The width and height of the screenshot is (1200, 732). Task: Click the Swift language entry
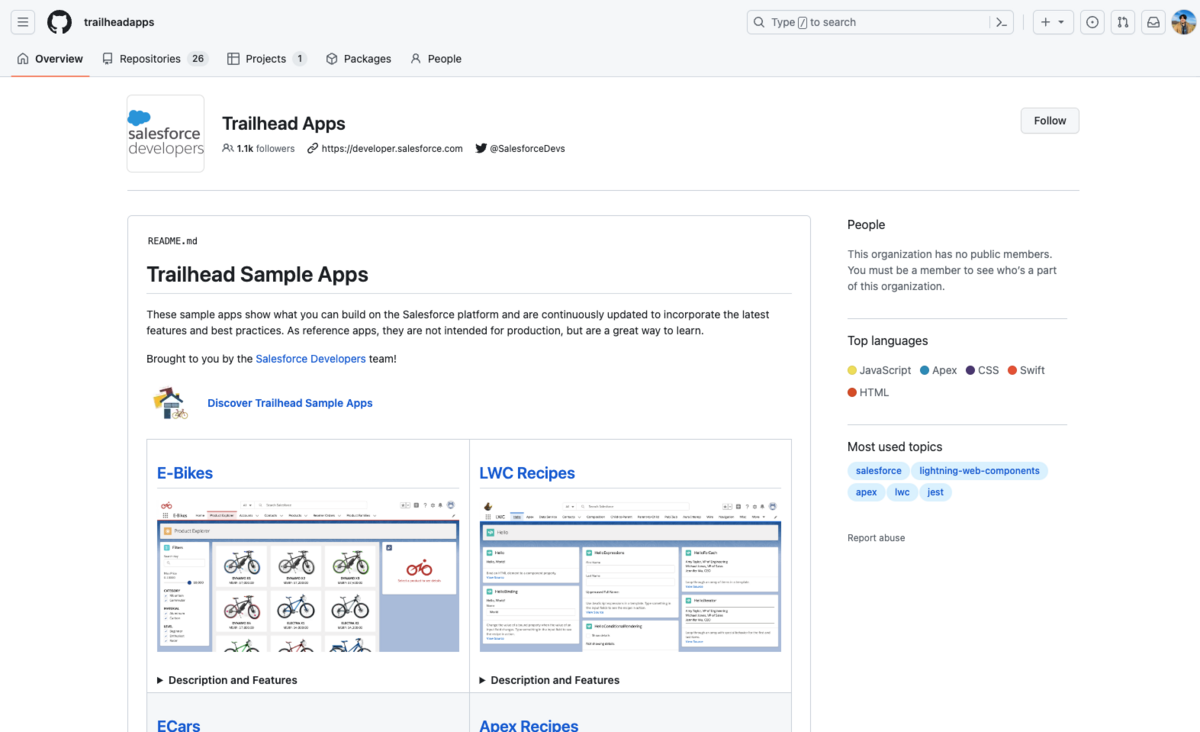coord(1026,370)
